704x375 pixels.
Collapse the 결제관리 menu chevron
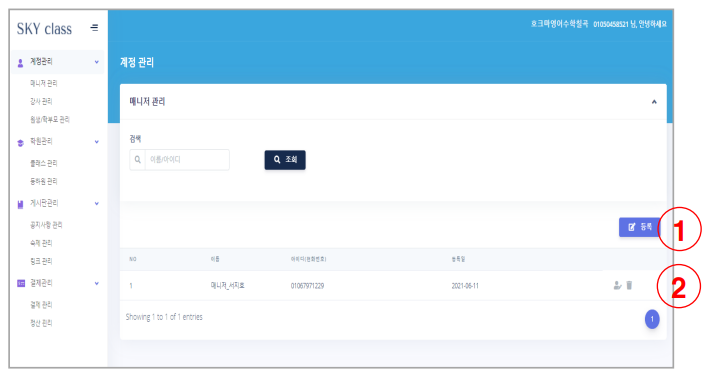point(97,283)
